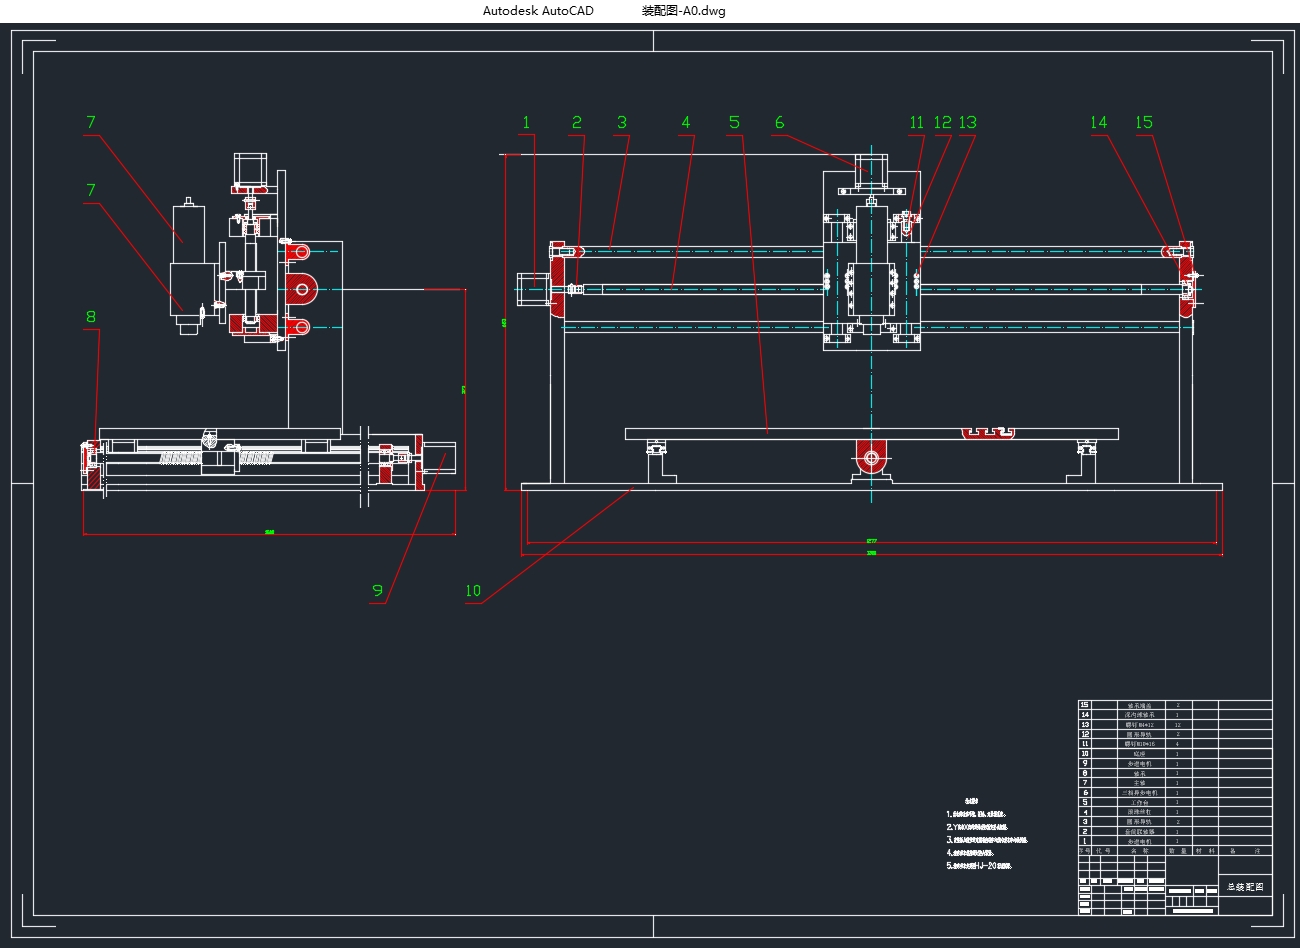Select the green part label 12
This screenshot has height=948, width=1300.
tap(942, 123)
